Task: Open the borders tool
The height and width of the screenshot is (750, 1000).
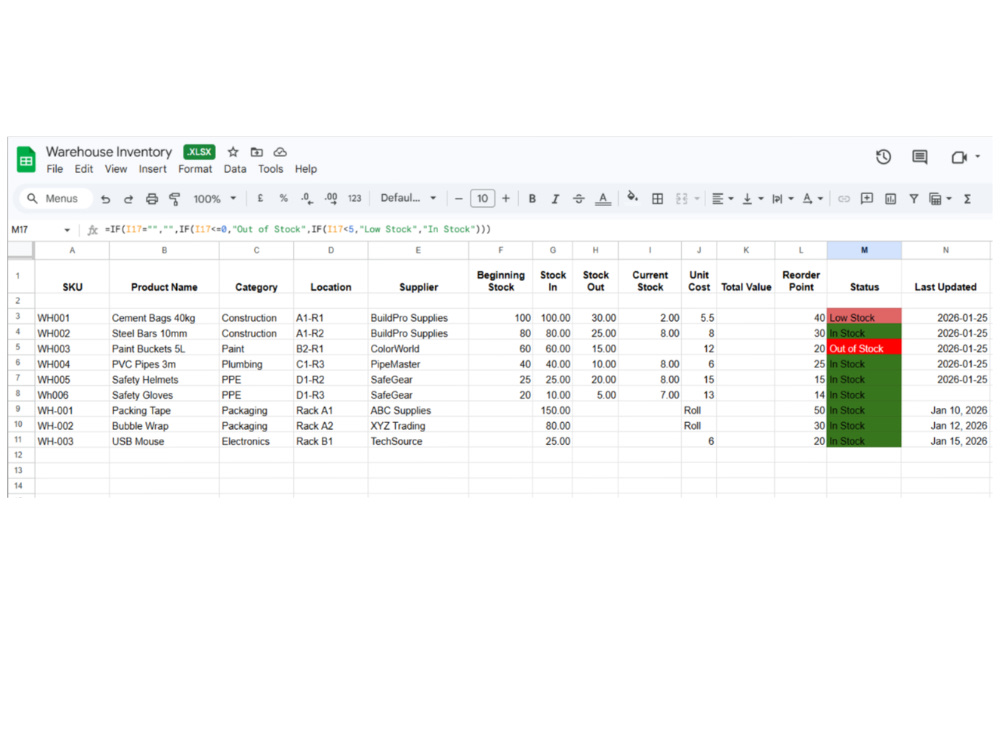Action: [658, 199]
